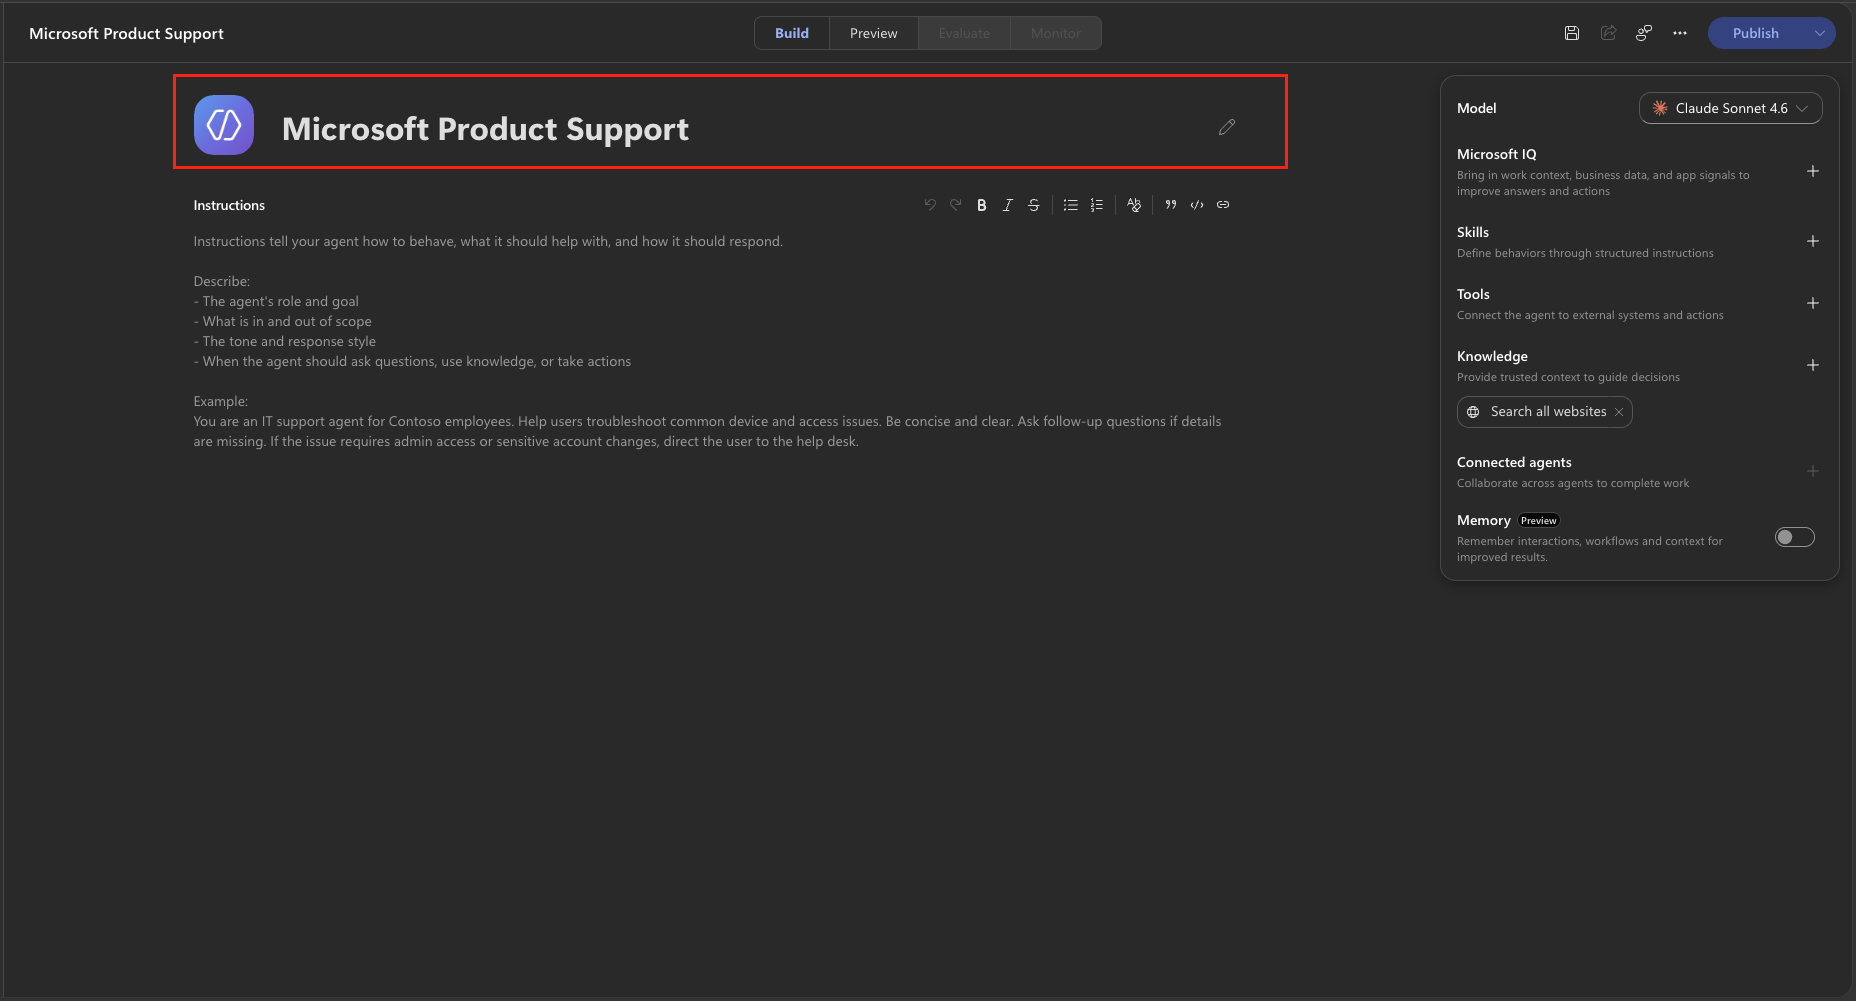The width and height of the screenshot is (1856, 1001).
Task: Undo the last instructions edit
Action: pyautogui.click(x=930, y=205)
